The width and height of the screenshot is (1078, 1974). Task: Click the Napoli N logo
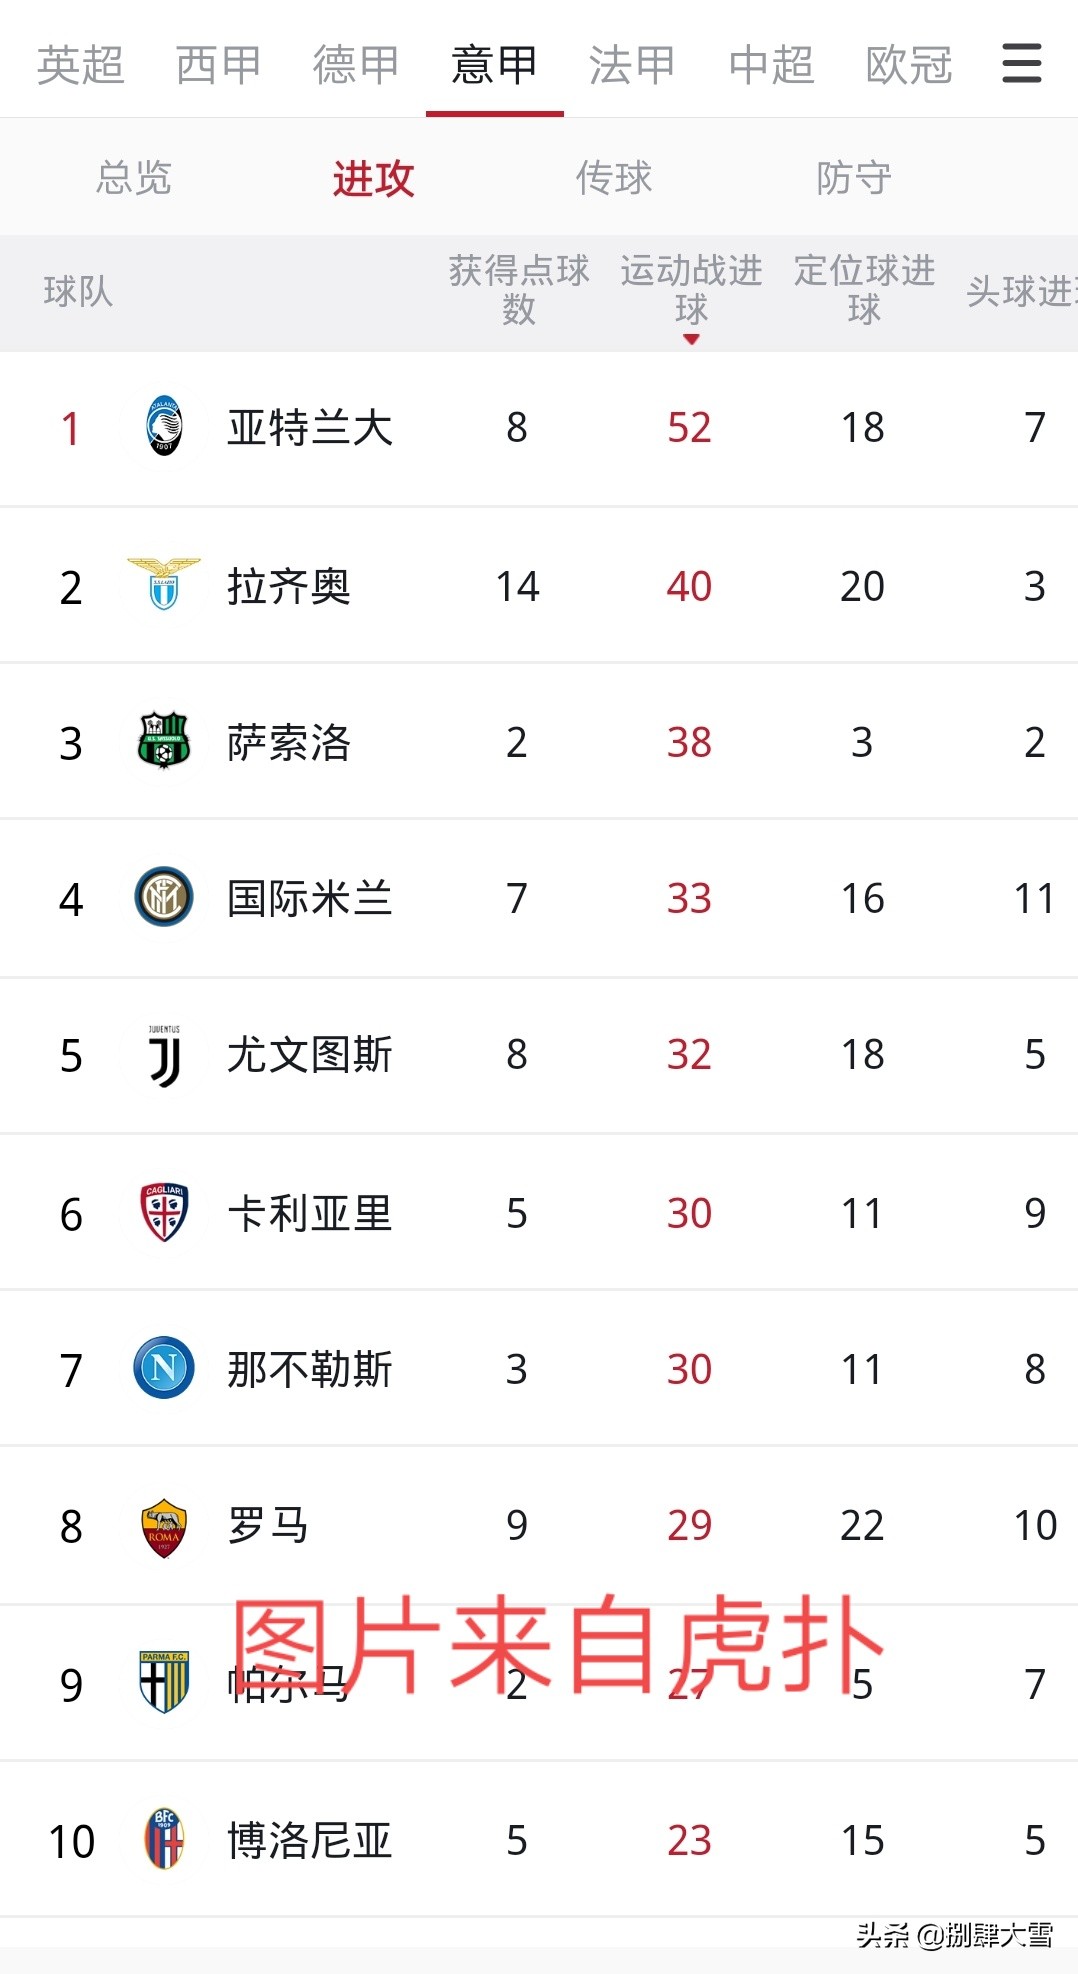(x=164, y=1368)
